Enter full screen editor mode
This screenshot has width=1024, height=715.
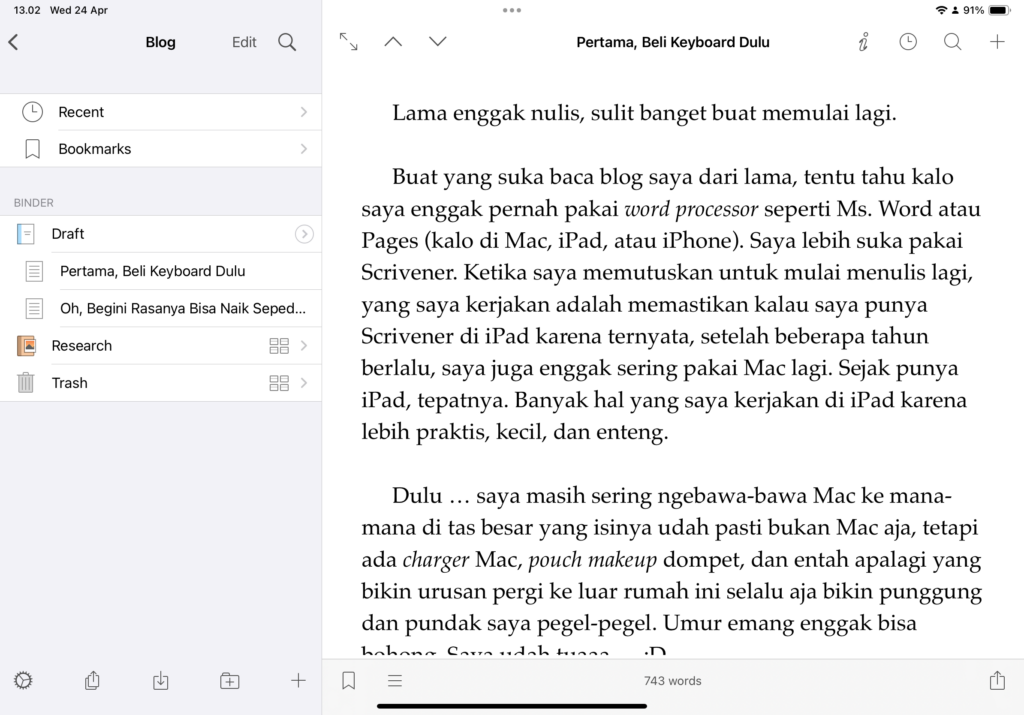point(349,42)
